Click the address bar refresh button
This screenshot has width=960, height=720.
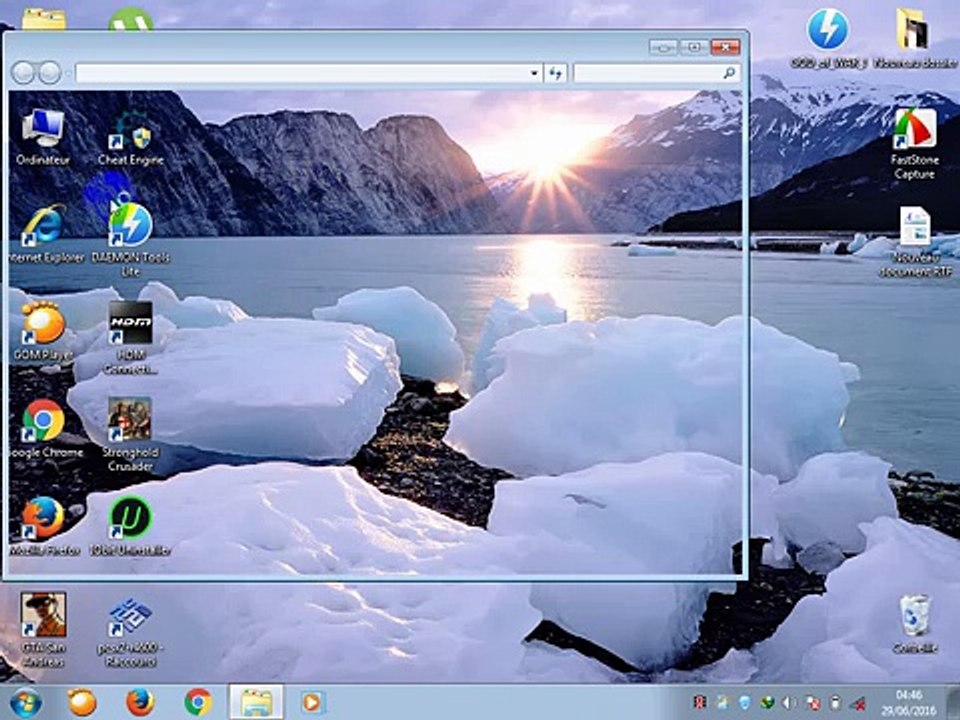555,73
